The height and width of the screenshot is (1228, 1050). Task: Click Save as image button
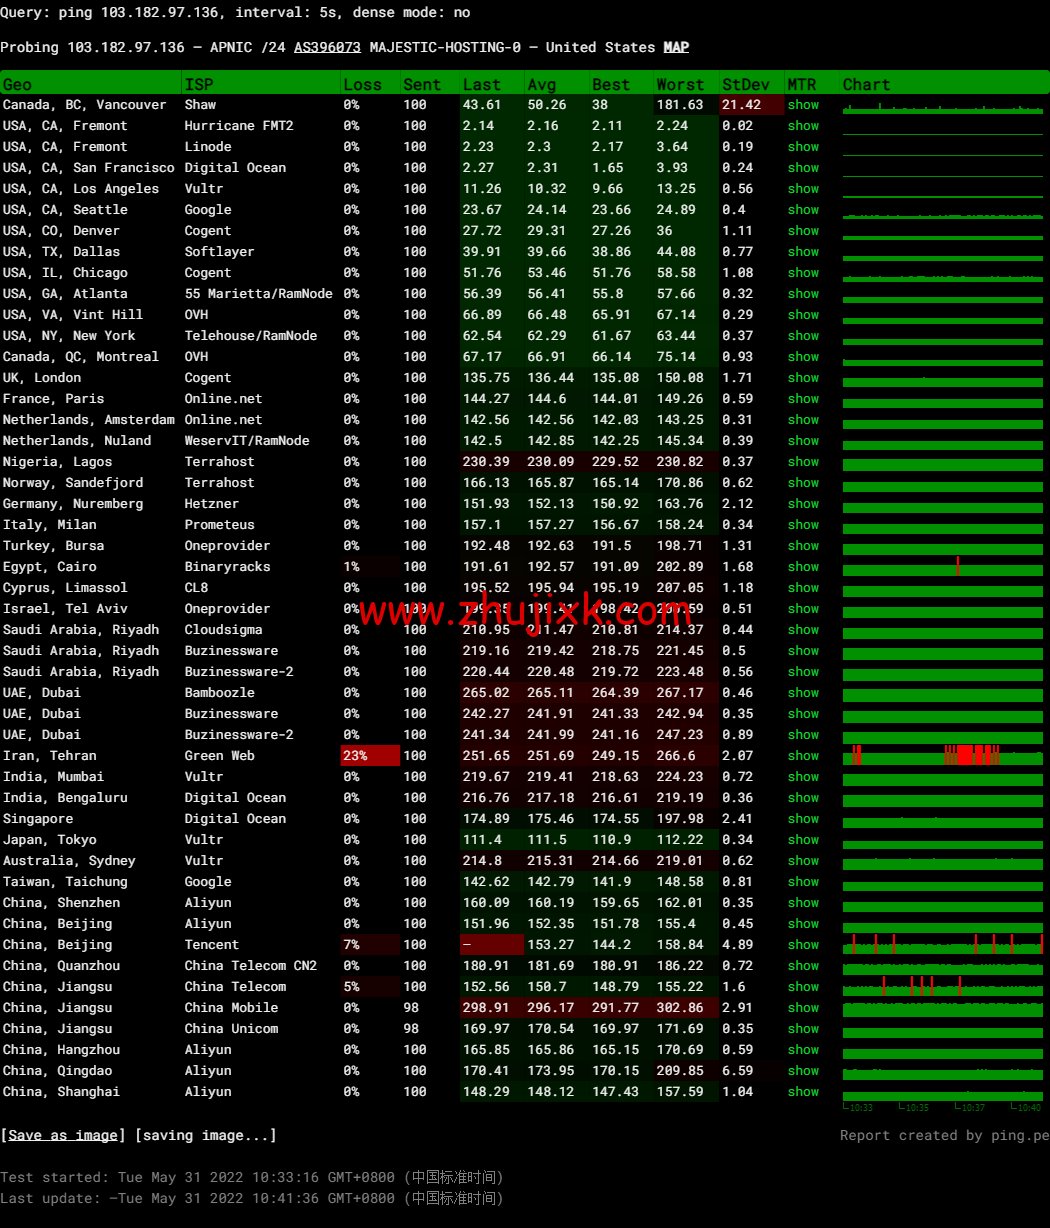[62, 1135]
